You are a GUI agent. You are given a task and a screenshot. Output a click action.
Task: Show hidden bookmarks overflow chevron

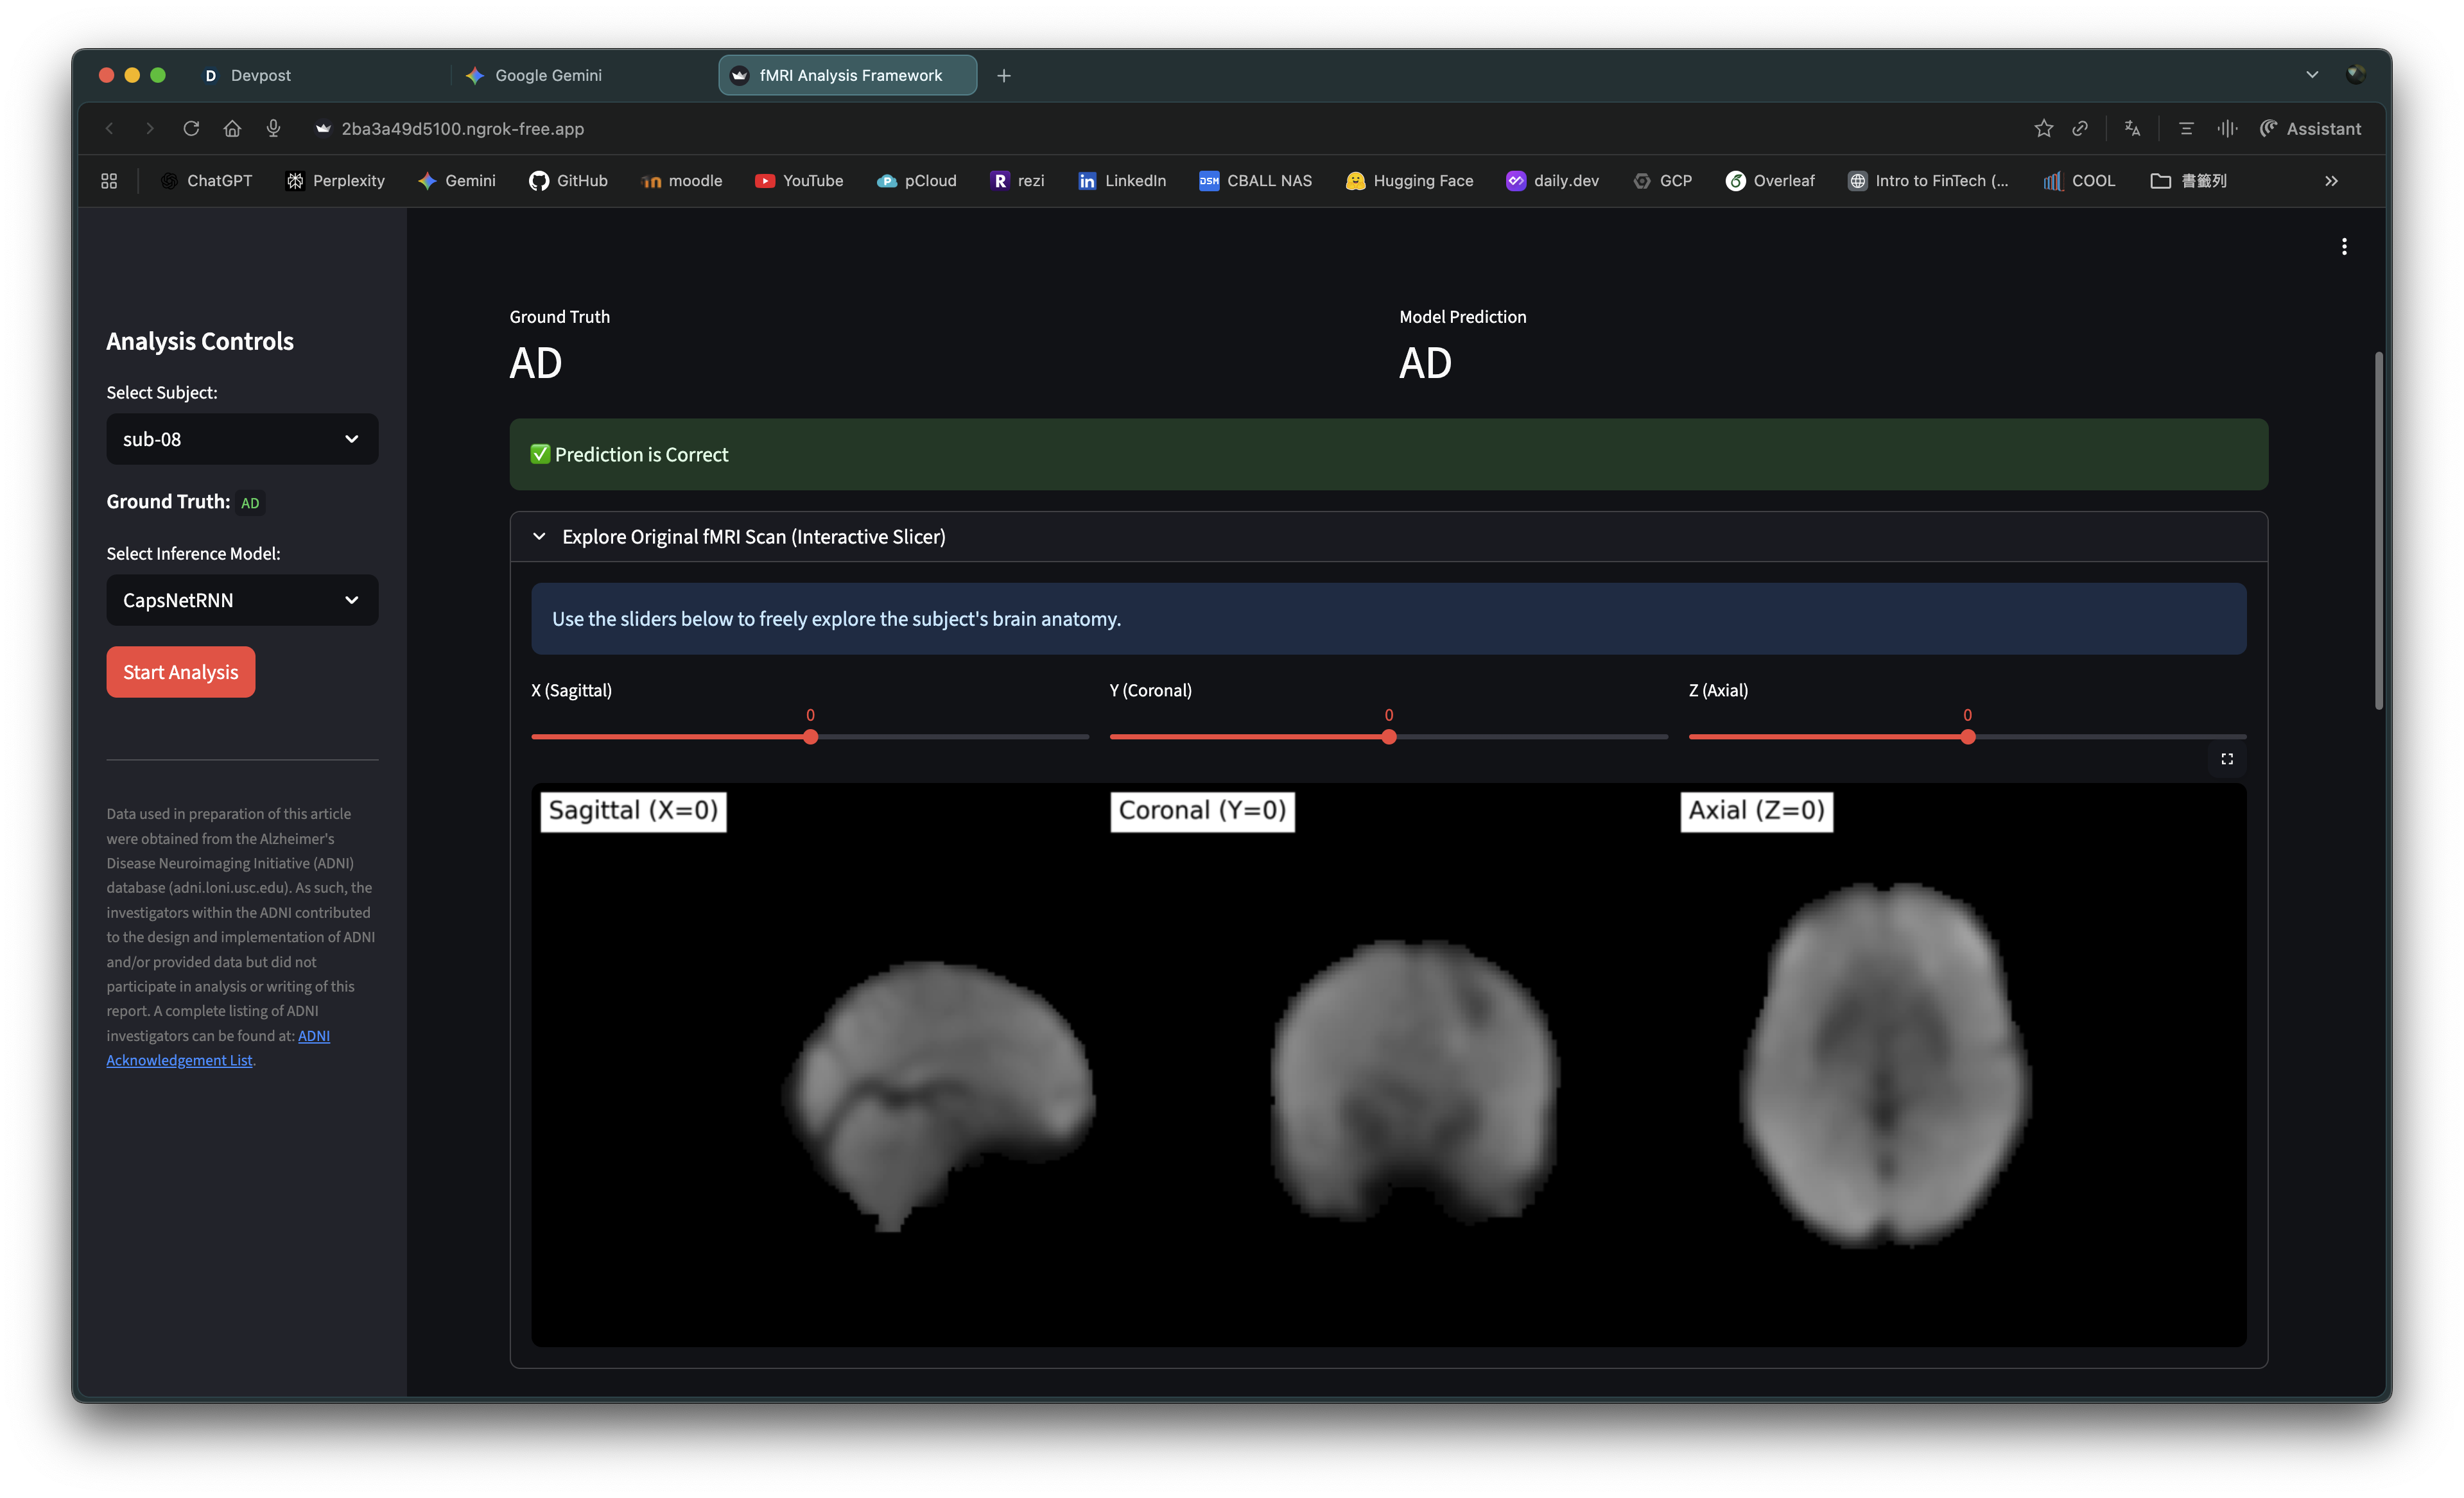pos(2331,181)
